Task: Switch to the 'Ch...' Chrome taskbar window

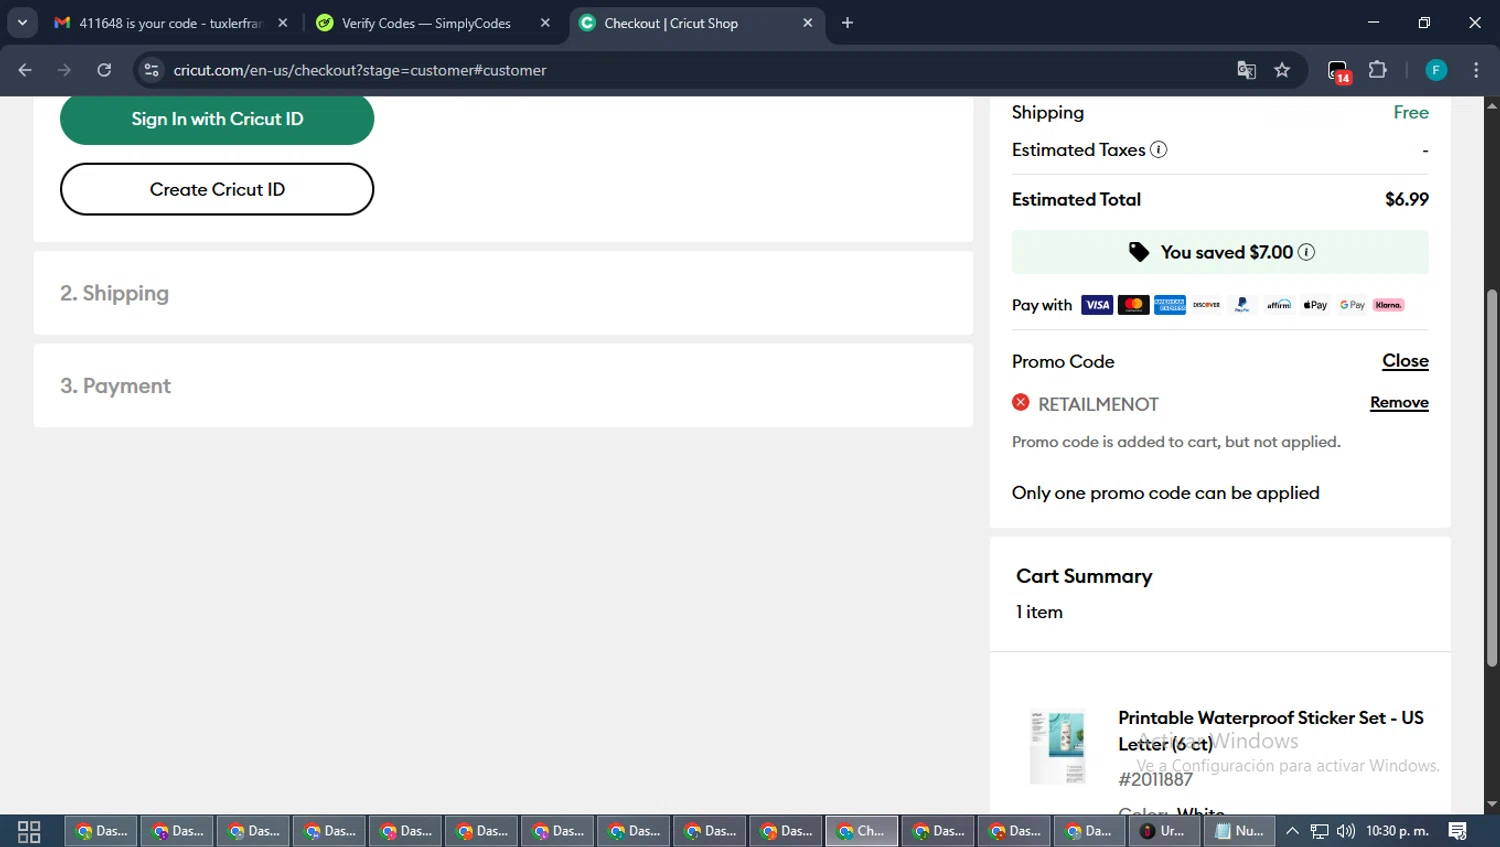Action: (862, 831)
